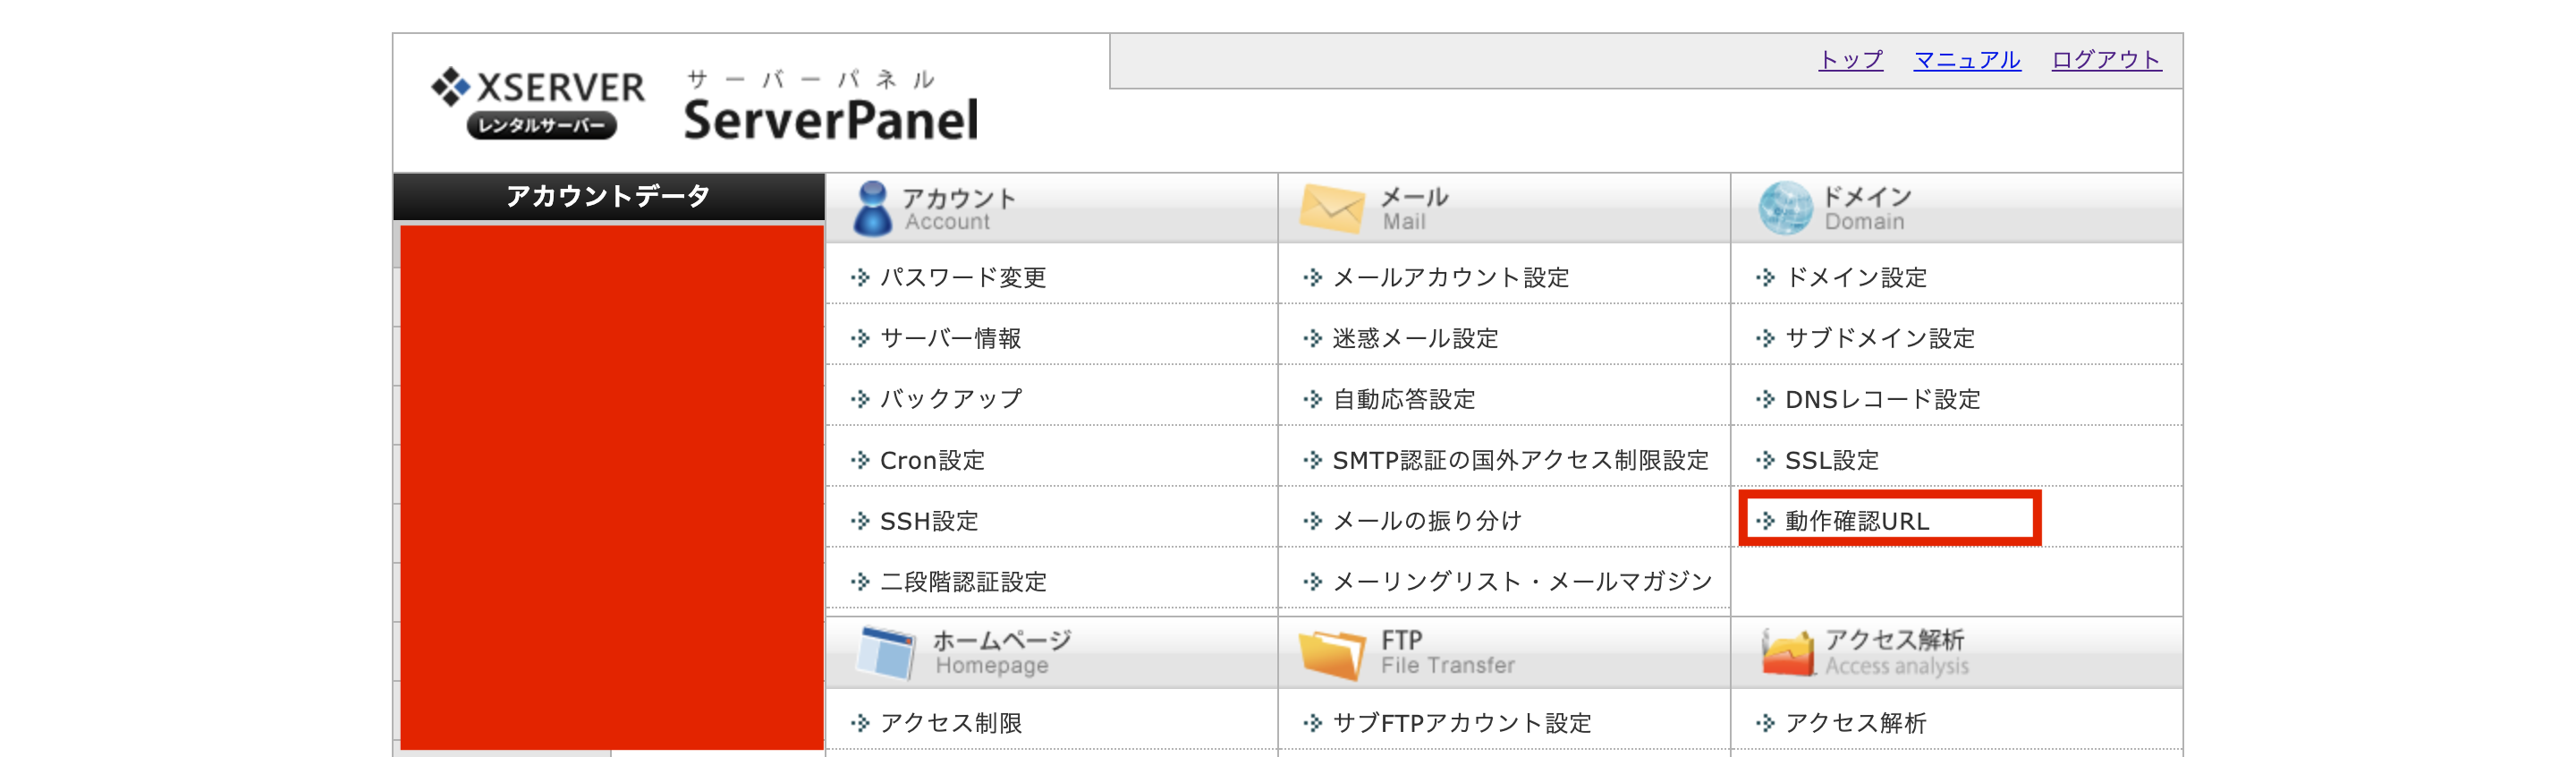Image resolution: width=2576 pixels, height=757 pixels.
Task: Open SSL設定
Action: (1832, 460)
